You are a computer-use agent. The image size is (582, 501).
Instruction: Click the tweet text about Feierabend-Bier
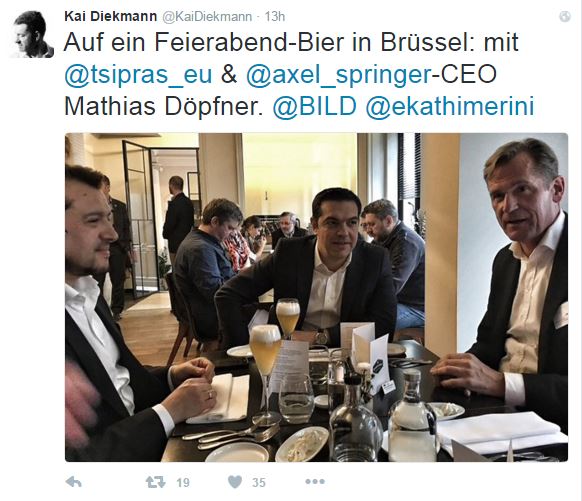[x=299, y=74]
